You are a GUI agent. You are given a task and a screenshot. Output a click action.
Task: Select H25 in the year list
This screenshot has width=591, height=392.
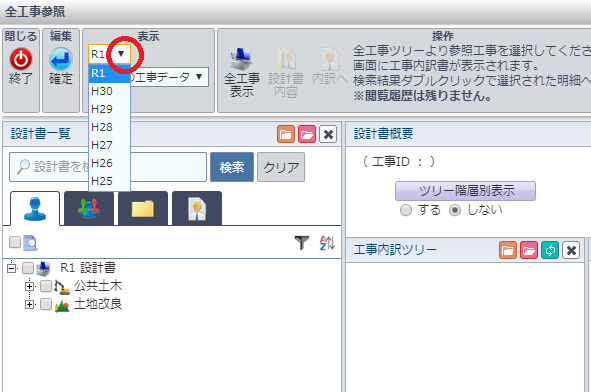point(109,182)
